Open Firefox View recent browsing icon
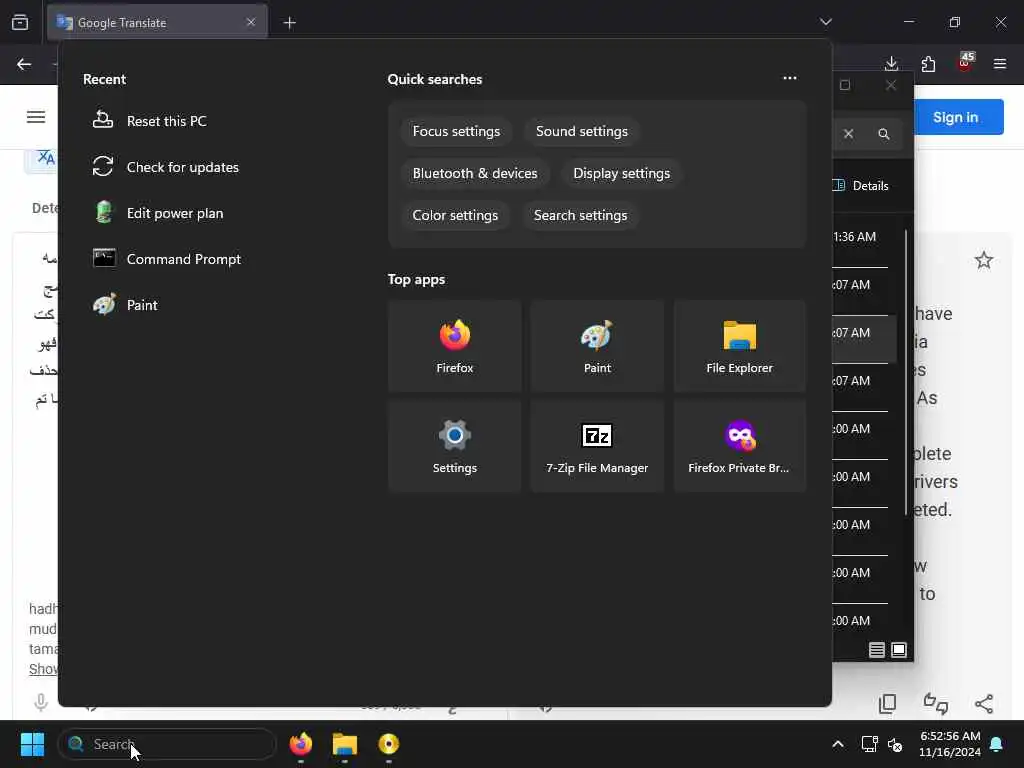The width and height of the screenshot is (1024, 768). [x=20, y=22]
